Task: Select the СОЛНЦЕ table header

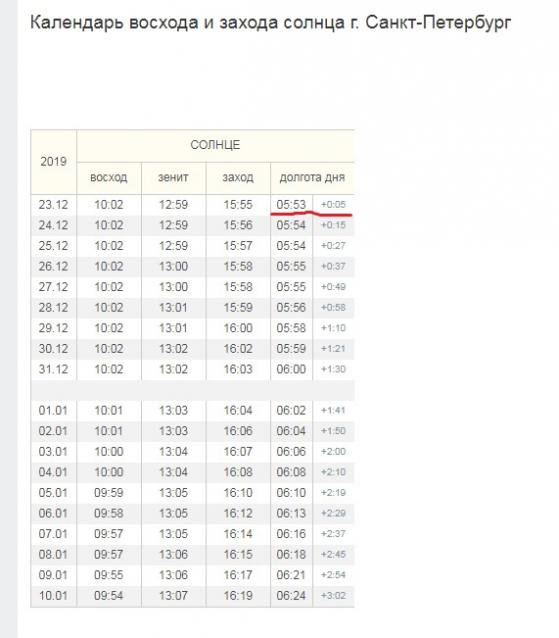Action: tap(215, 145)
